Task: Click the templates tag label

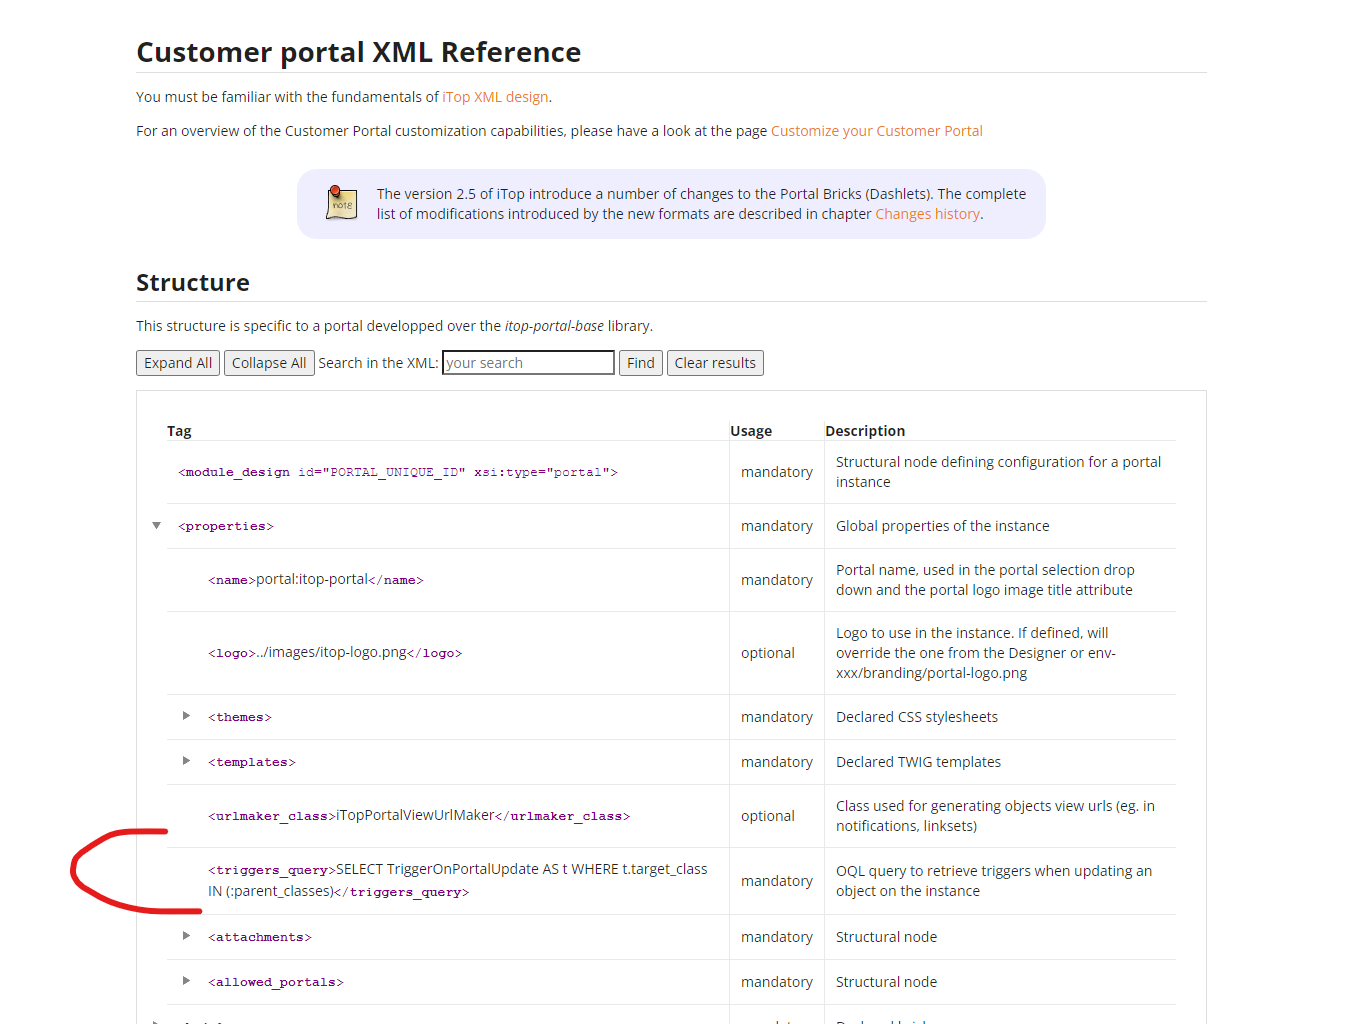Action: pyautogui.click(x=252, y=762)
